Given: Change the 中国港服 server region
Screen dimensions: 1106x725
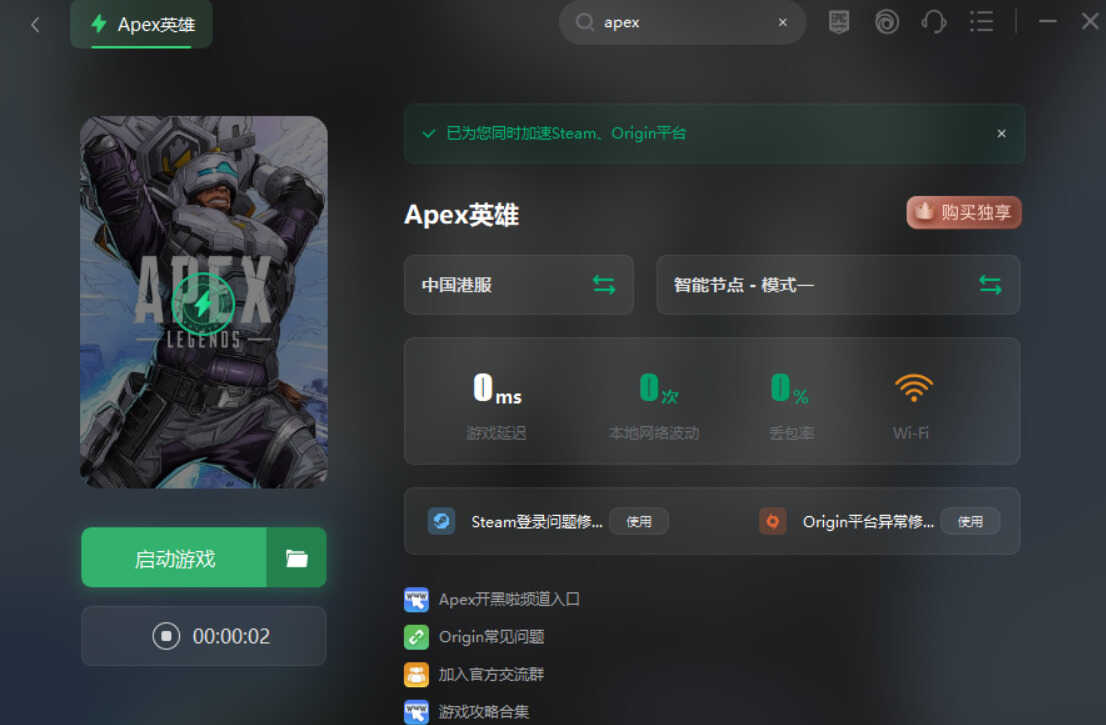Looking at the screenshot, I should pos(518,285).
